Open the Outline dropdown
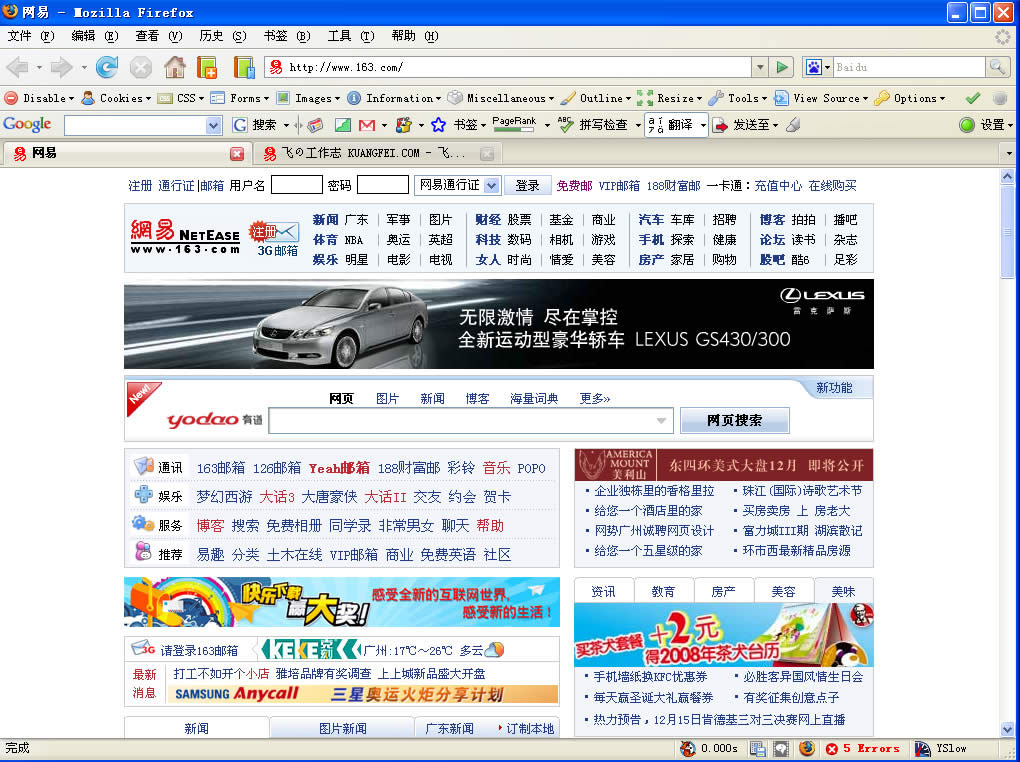This screenshot has width=1020, height=762. click(595, 98)
